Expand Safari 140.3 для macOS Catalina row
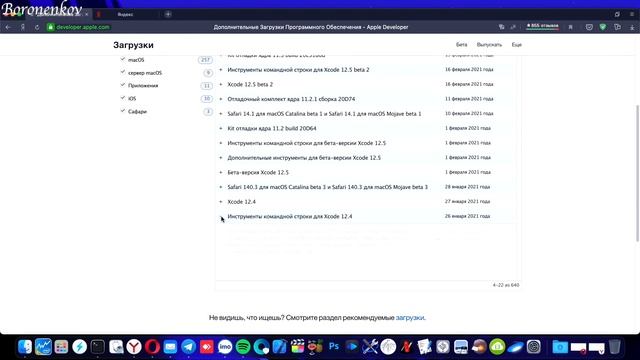The height and width of the screenshot is (360, 640). (x=221, y=187)
